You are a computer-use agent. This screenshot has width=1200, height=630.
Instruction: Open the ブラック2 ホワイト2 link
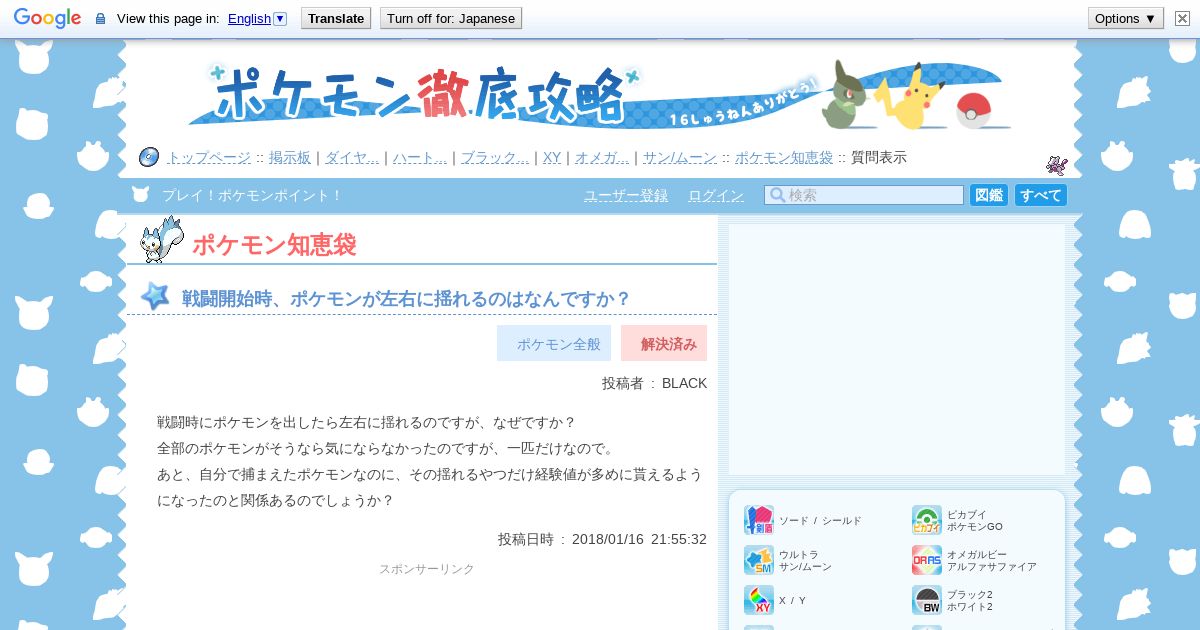point(970,600)
